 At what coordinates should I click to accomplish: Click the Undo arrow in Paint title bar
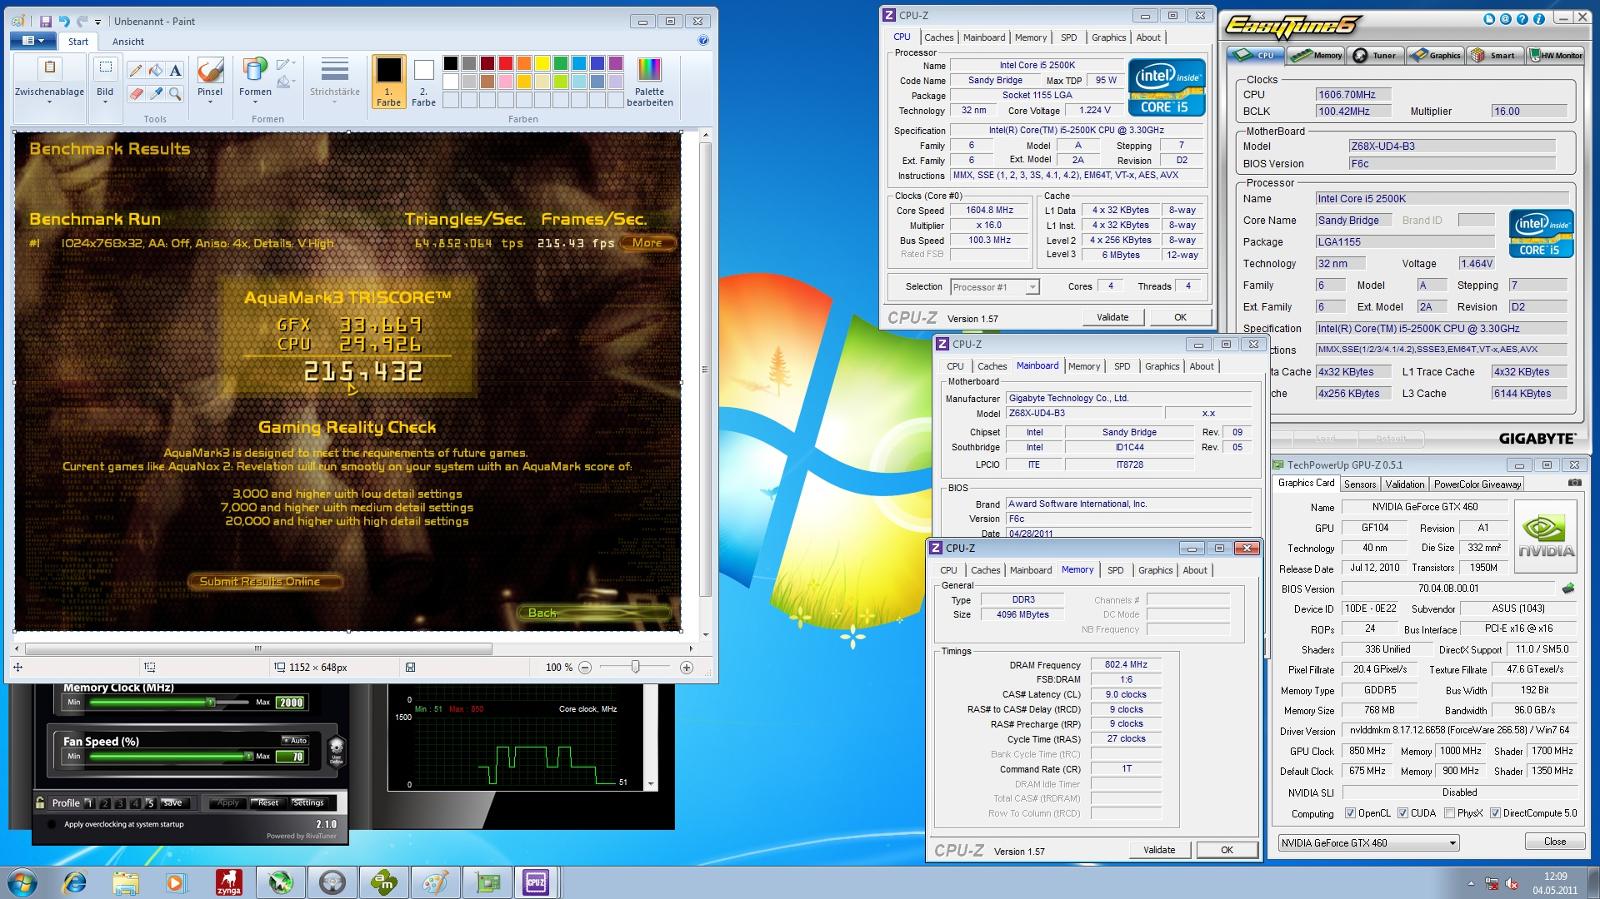click(x=65, y=21)
